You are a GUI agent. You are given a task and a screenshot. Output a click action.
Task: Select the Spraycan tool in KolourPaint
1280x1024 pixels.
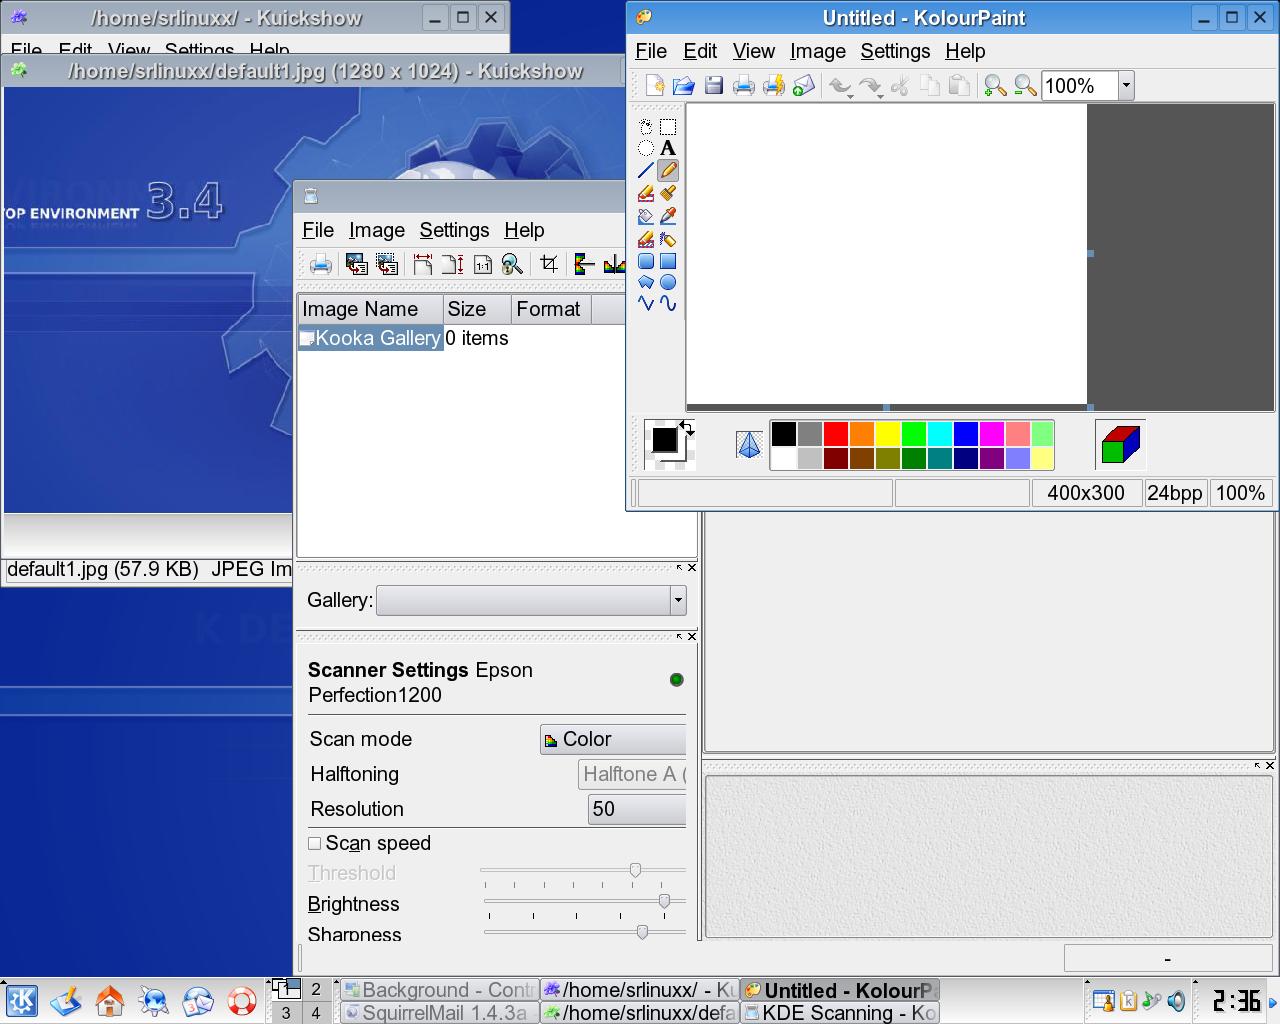[668, 239]
